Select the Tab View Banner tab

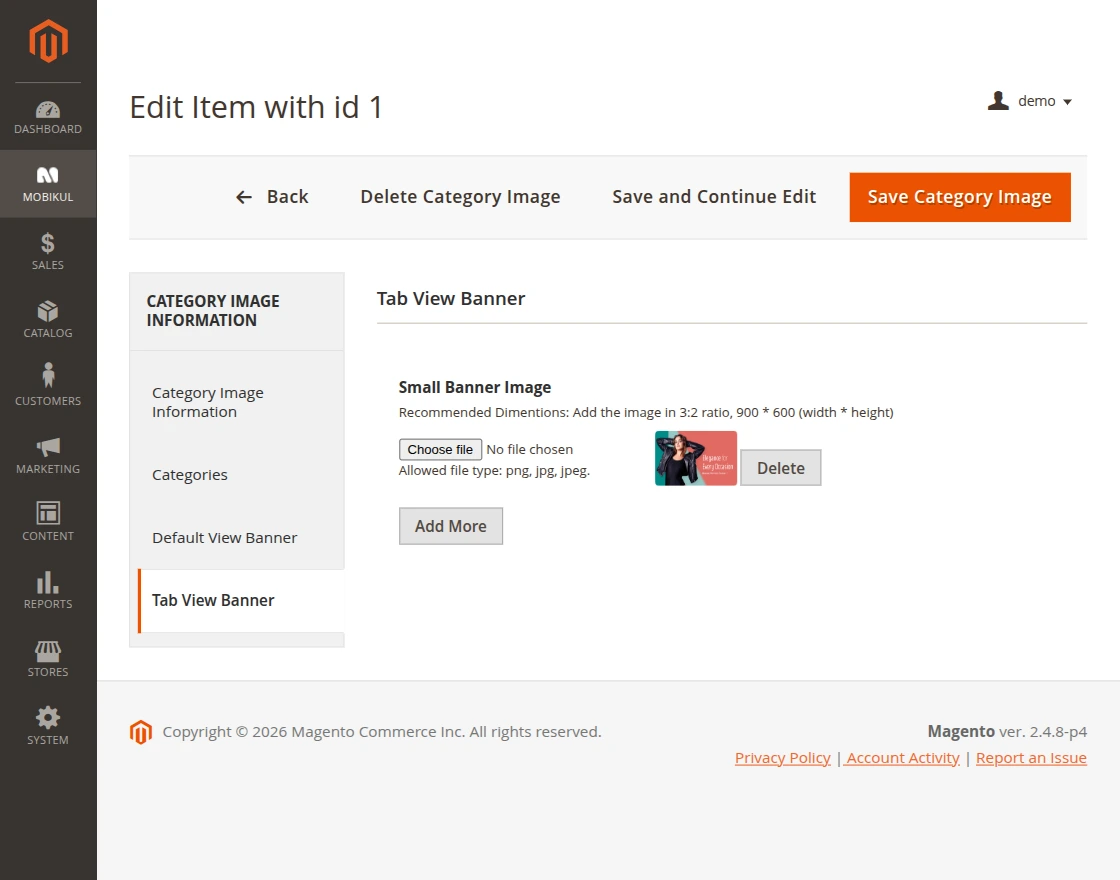coord(241,601)
